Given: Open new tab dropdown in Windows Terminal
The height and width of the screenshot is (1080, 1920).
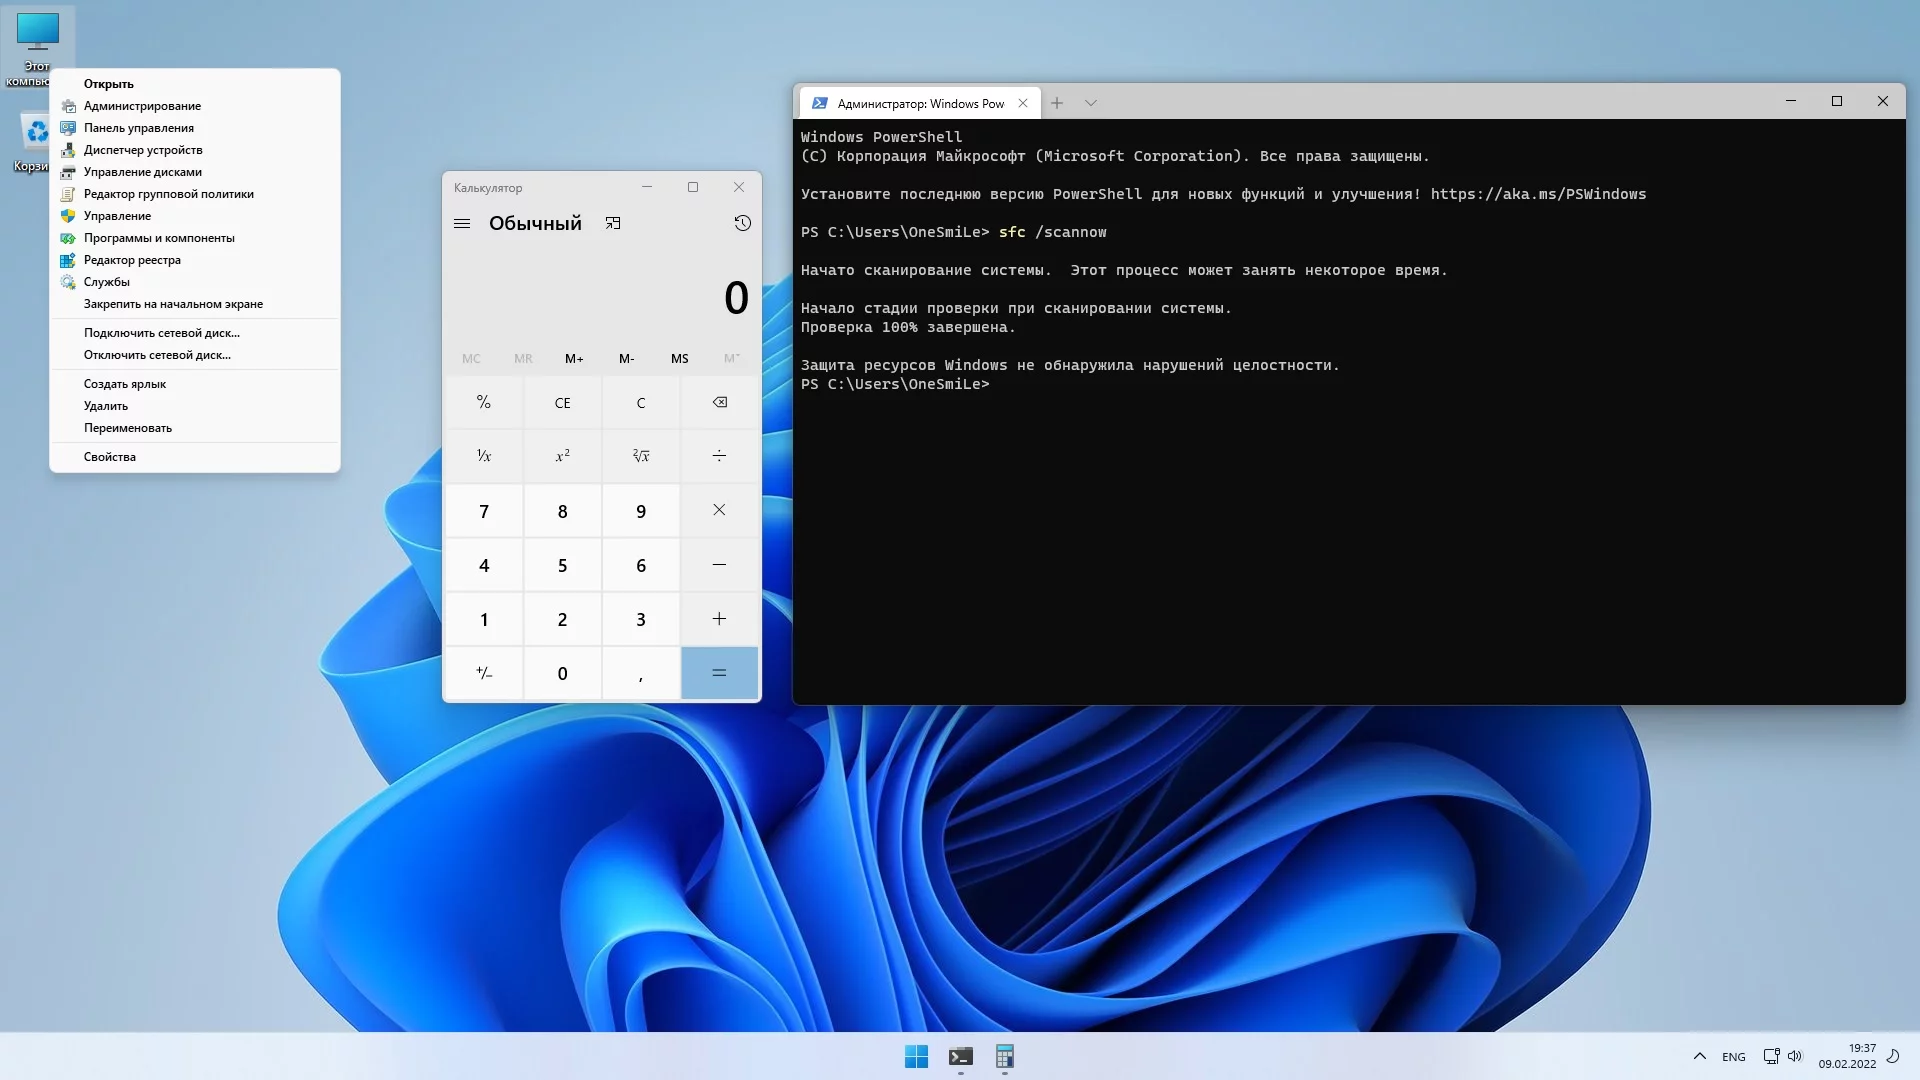Looking at the screenshot, I should (1091, 103).
